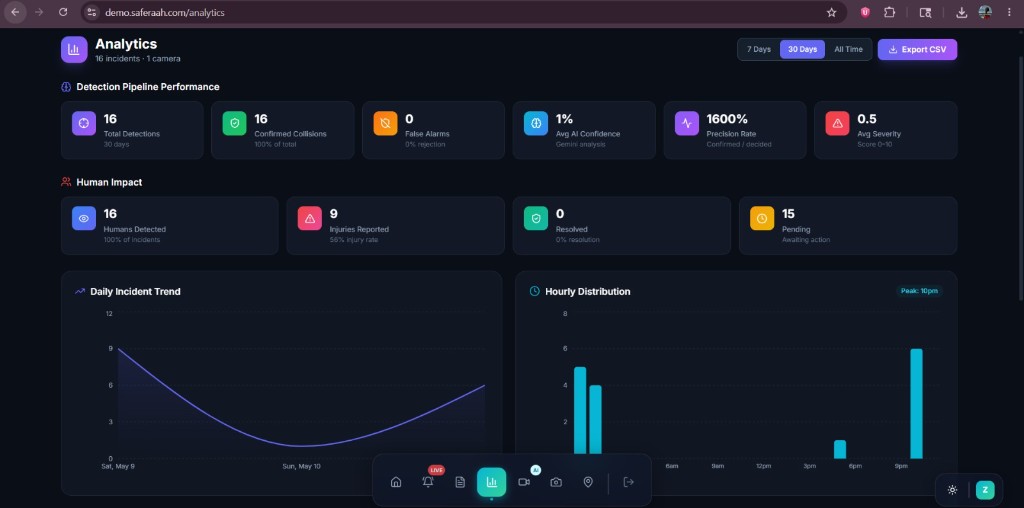This screenshot has width=1024, height=508.
Task: Click the site information icon in address bar
Action: (92, 12)
